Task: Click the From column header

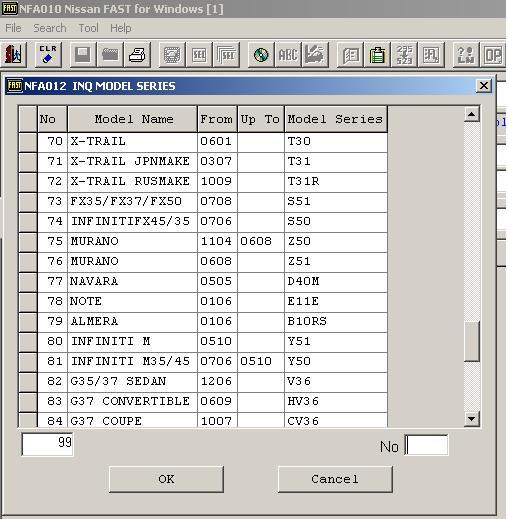Action: [x=217, y=119]
